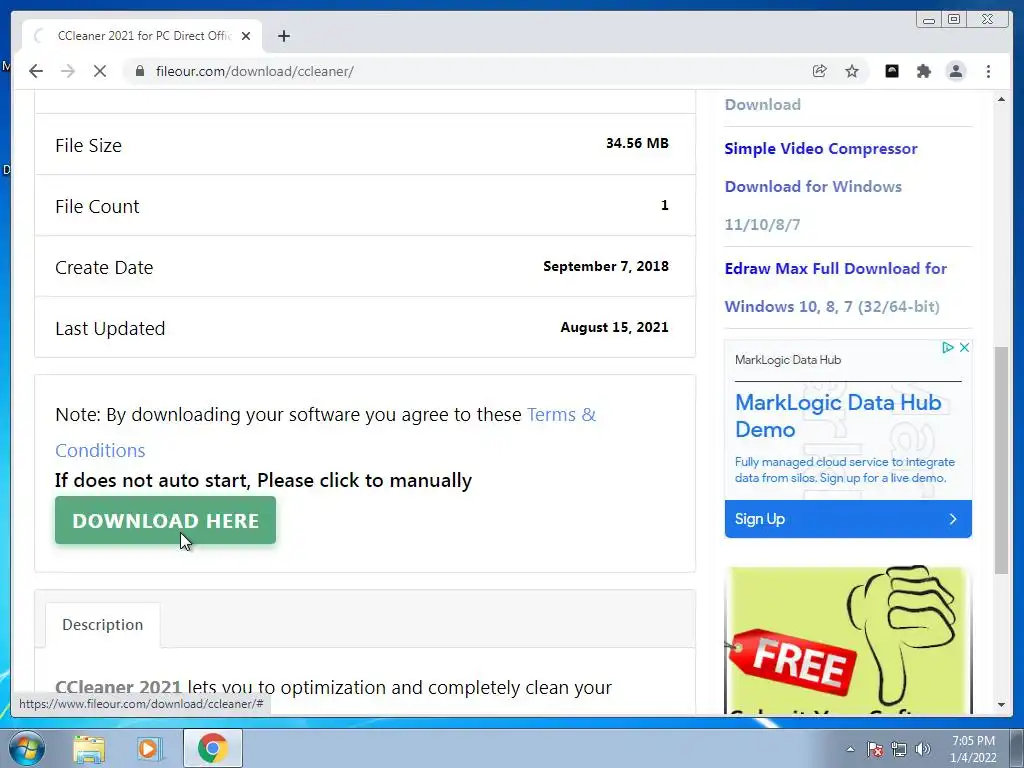Screen dimensions: 1024x768
Task: Click the August 15, 2021 updated date
Action: (615, 327)
